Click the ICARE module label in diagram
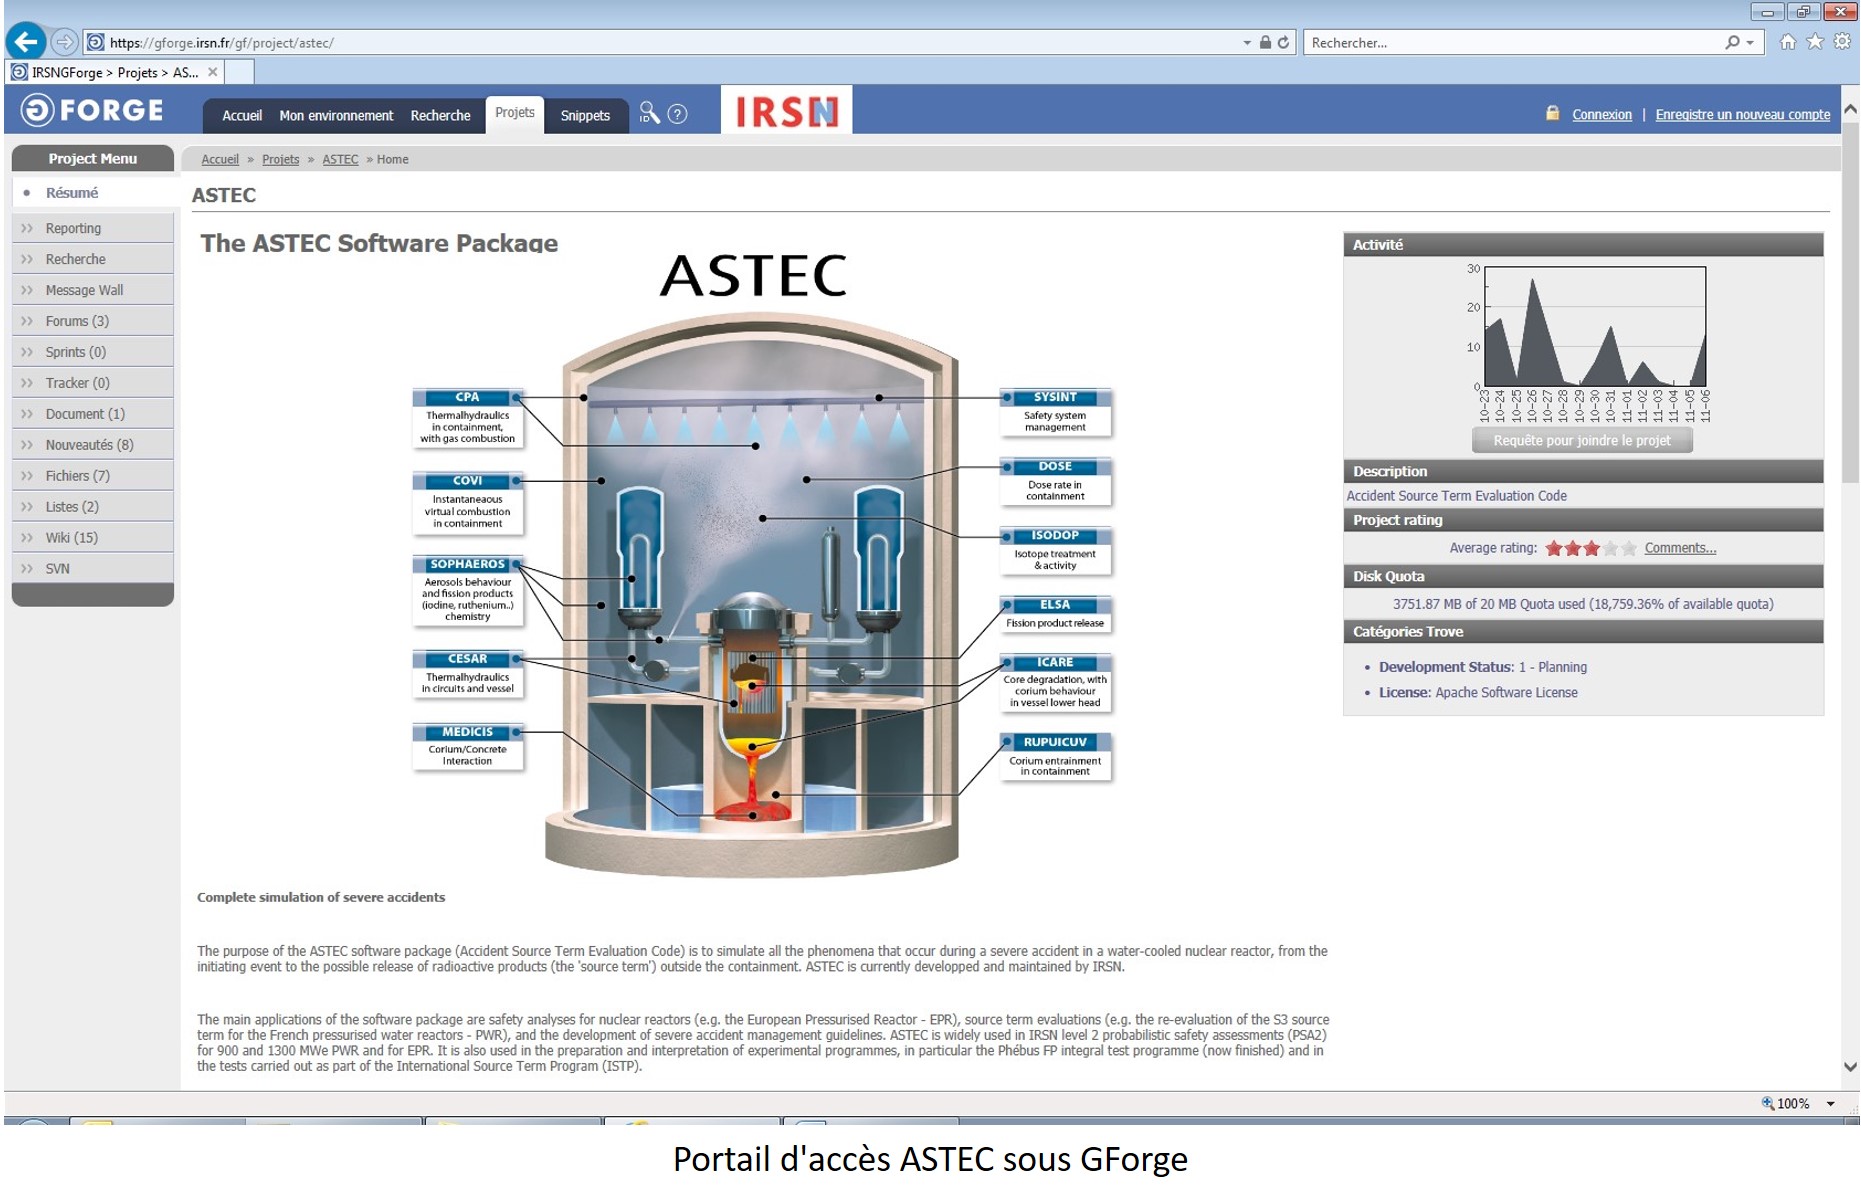Viewport: 1861px width, 1204px height. click(x=1055, y=662)
